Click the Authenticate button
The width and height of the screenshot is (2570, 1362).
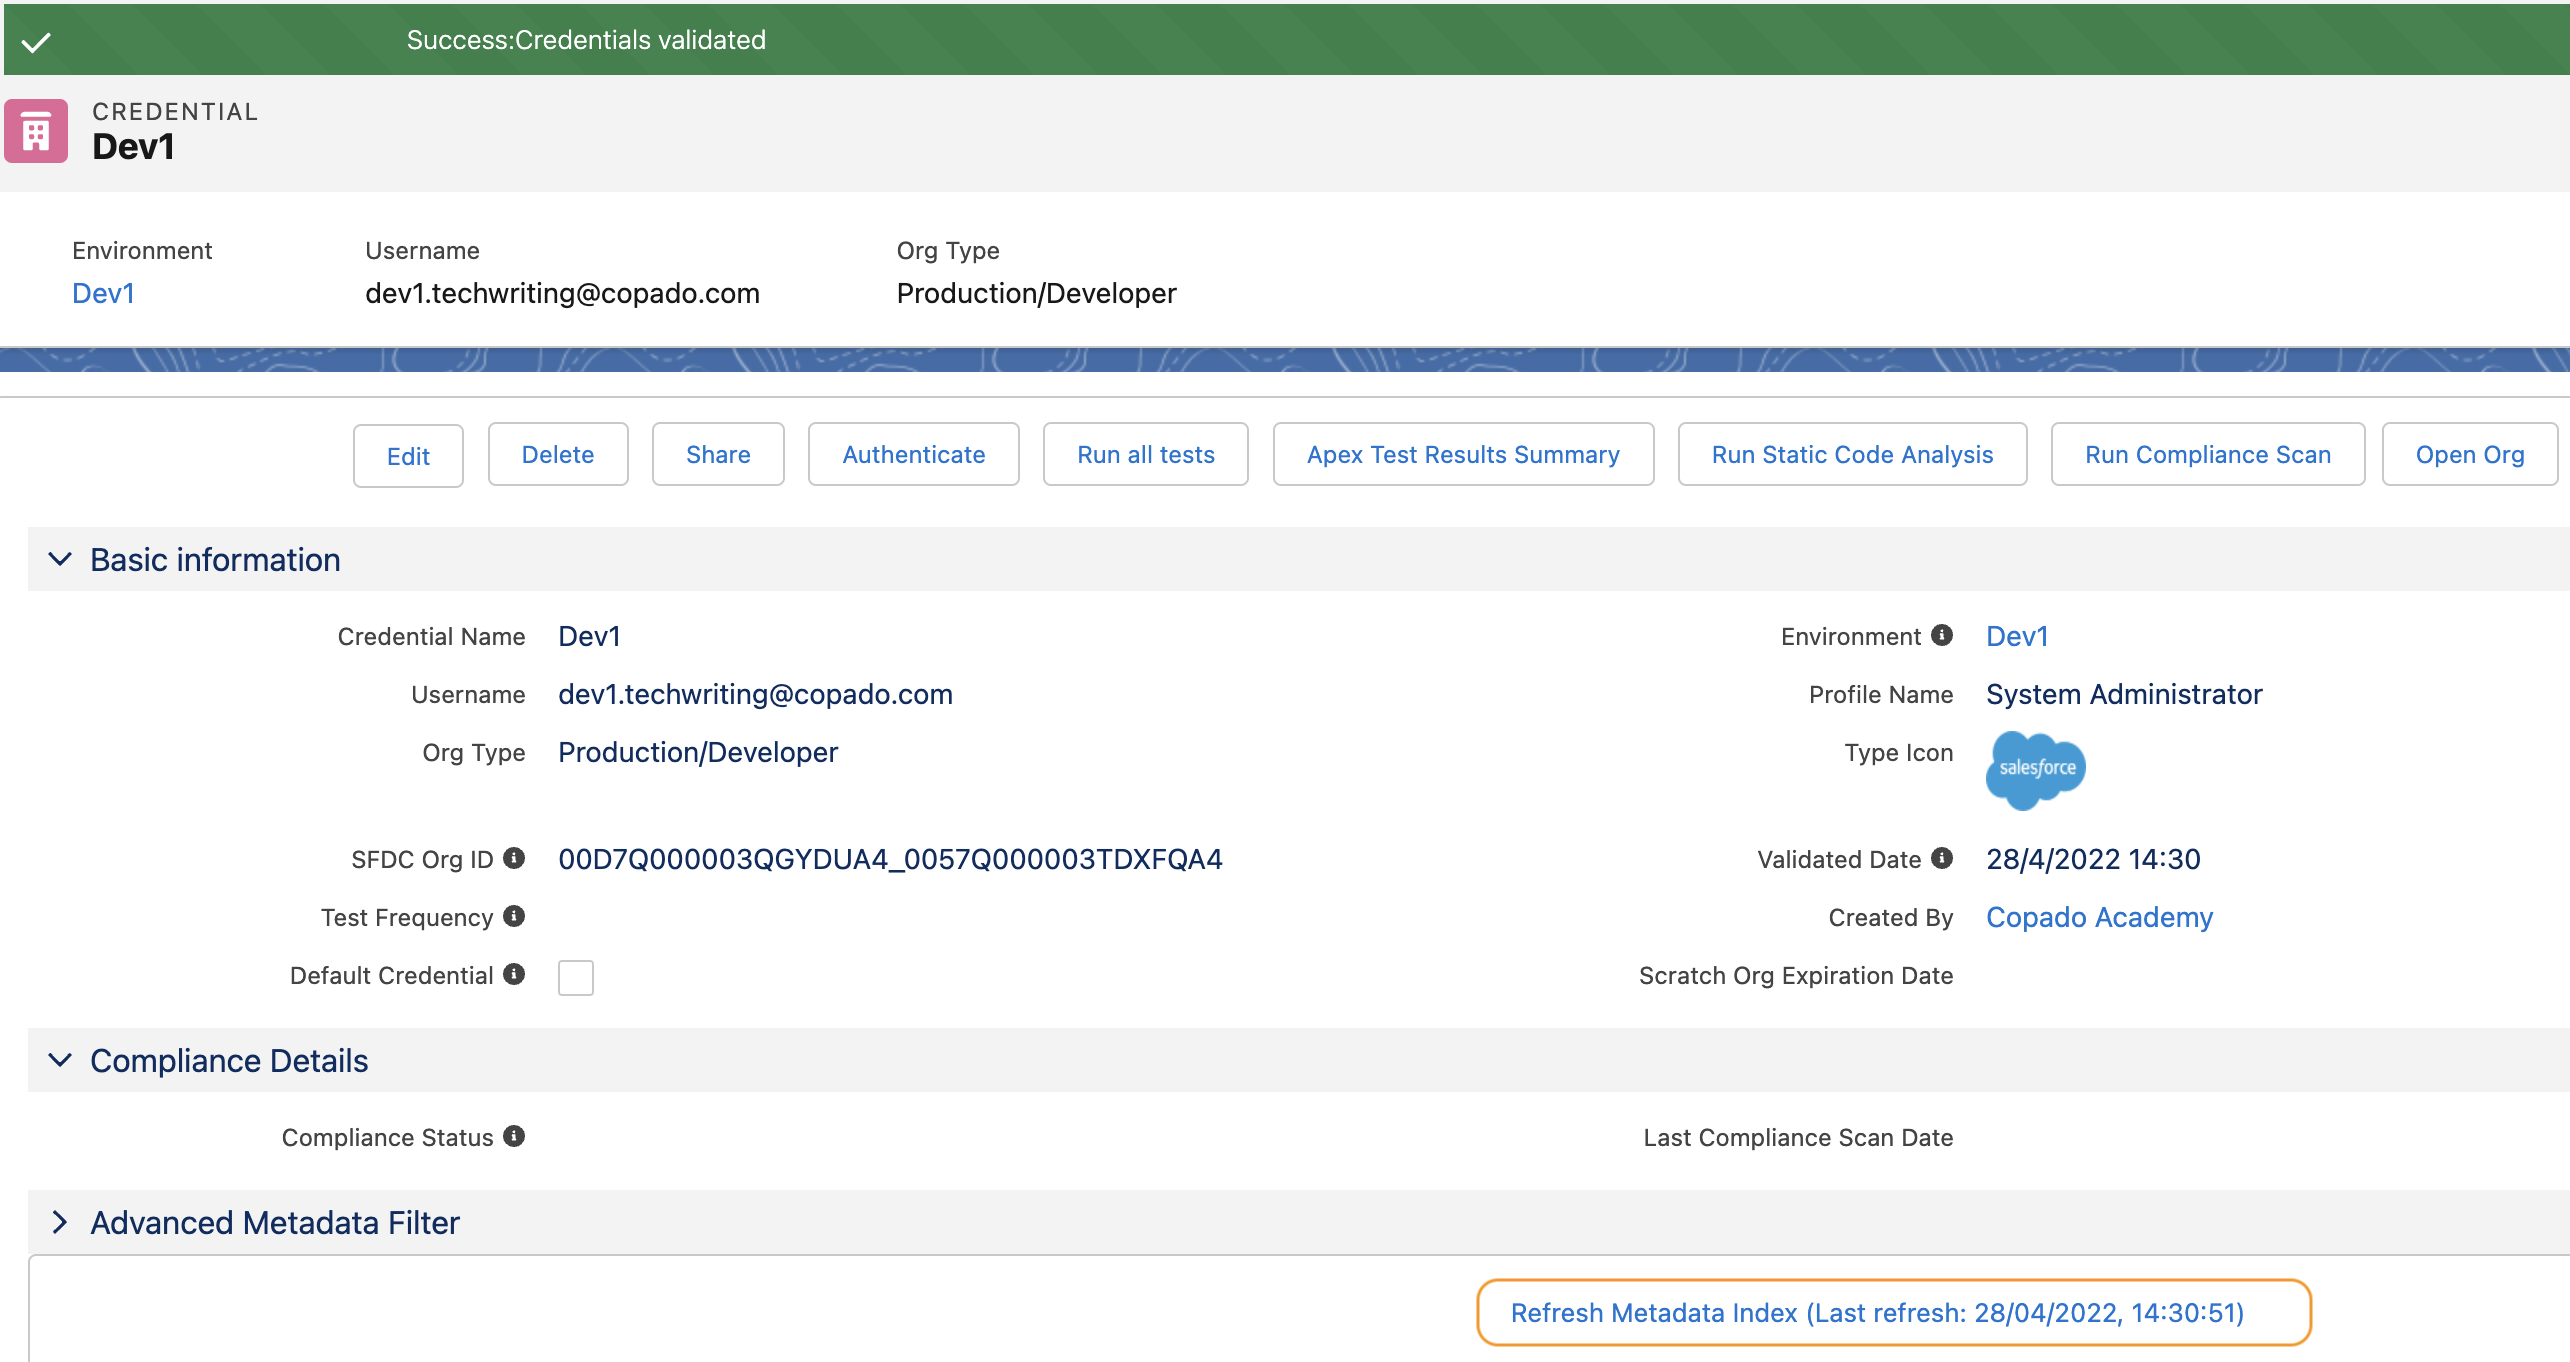pos(913,455)
